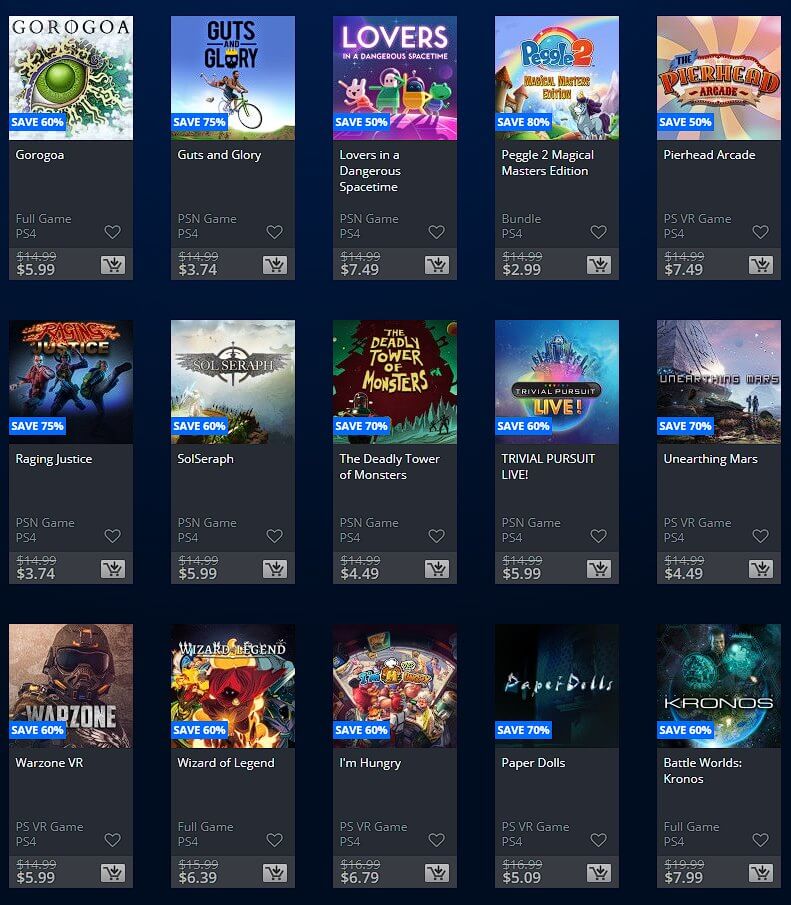This screenshot has height=905, width=791.
Task: Add Unearthing Mars to cart
Action: (x=761, y=569)
